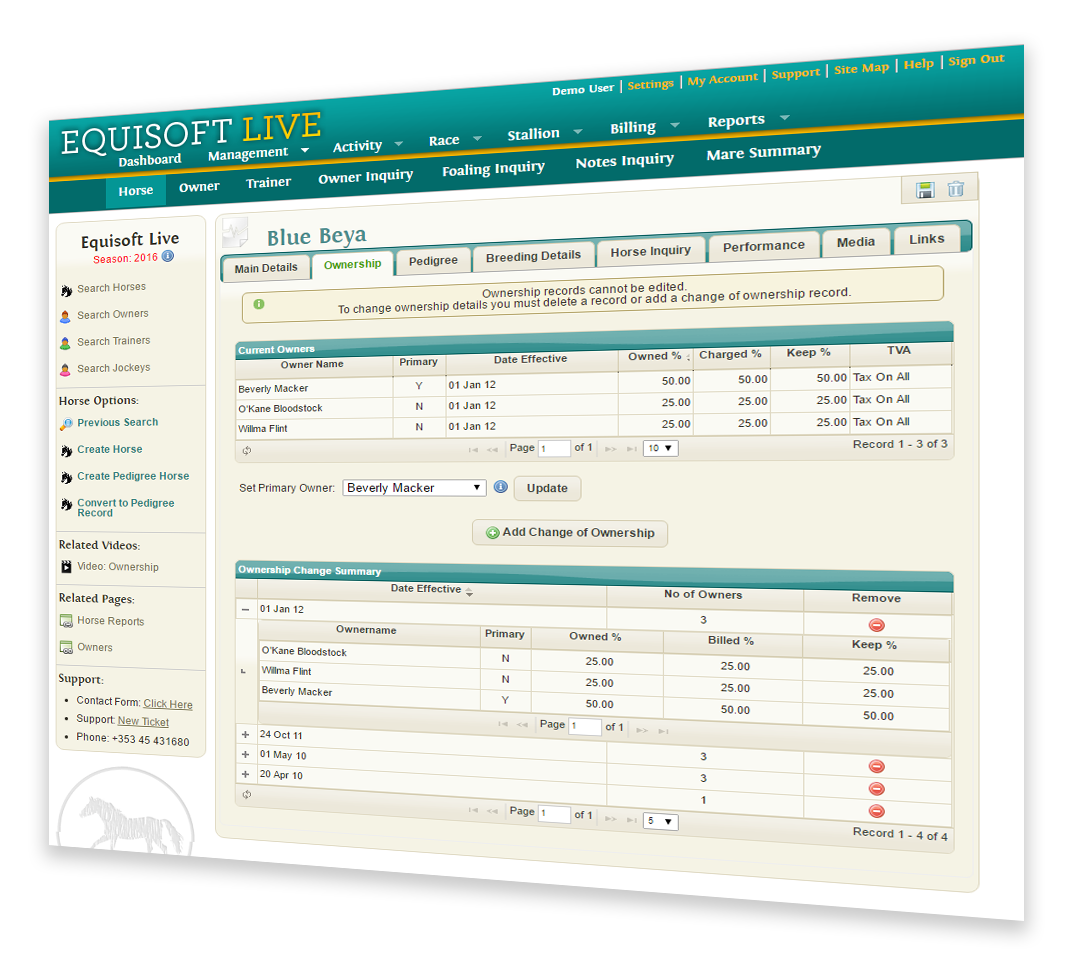Expand the 24 Oct 11 row
Image resolution: width=1073 pixels, height=965 pixels.
tap(245, 734)
